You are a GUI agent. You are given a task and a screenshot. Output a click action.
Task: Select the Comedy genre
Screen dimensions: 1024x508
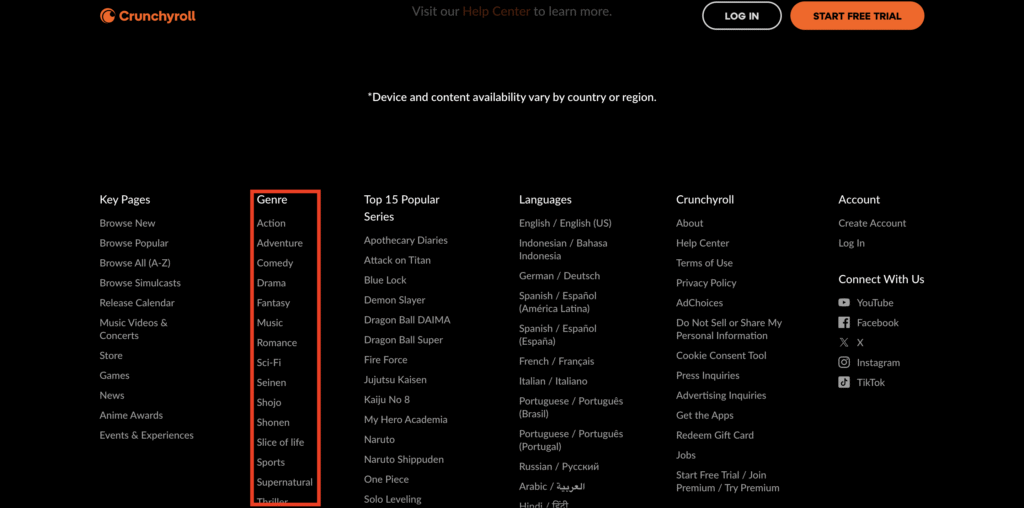pos(275,263)
